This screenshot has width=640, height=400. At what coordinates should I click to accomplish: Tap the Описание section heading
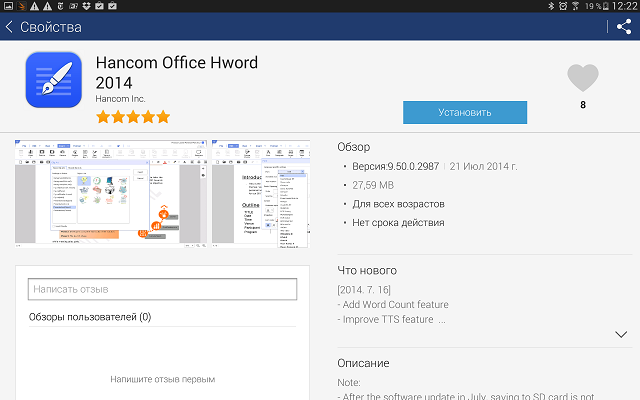363,363
